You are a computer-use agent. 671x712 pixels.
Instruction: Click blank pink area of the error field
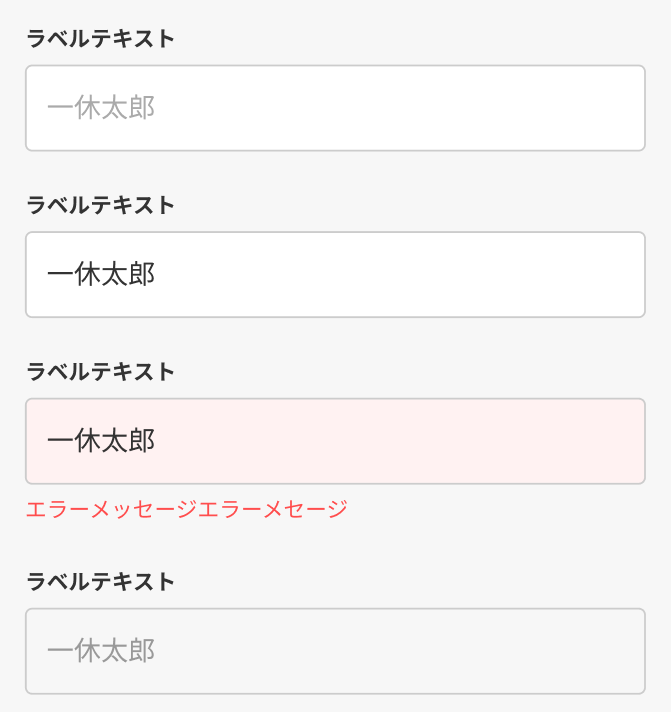coord(400,441)
